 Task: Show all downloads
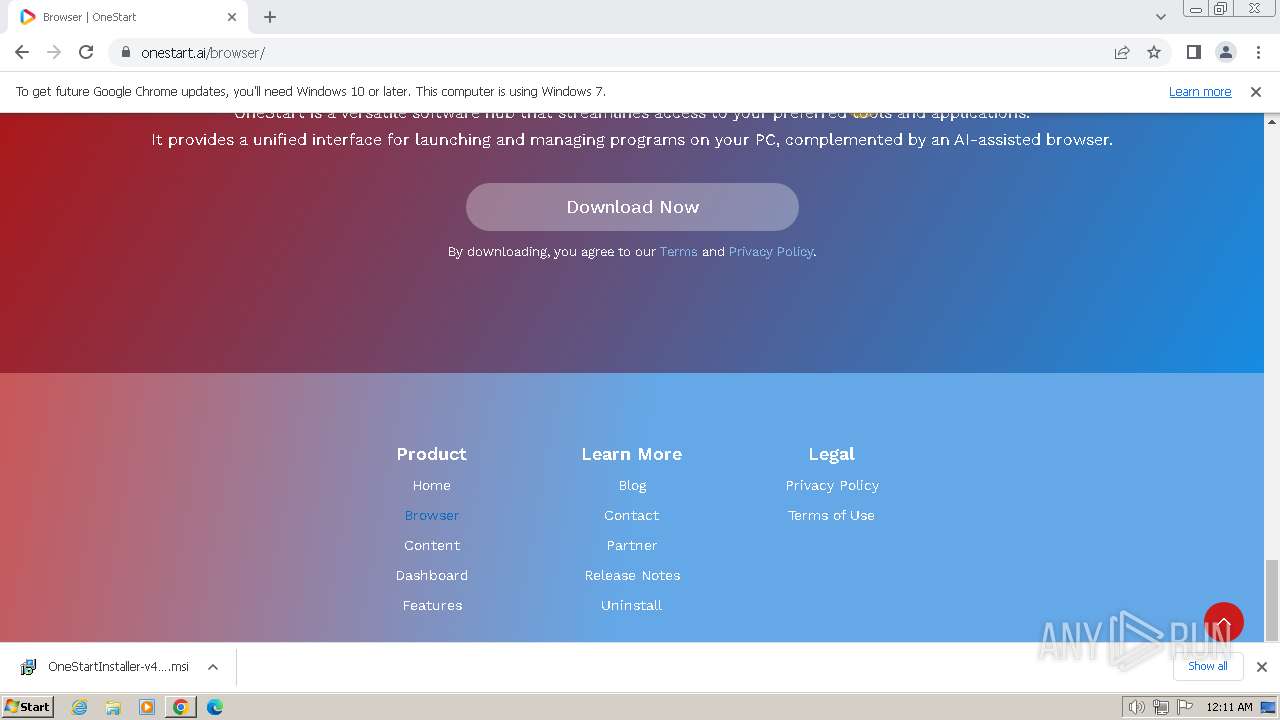click(1207, 666)
